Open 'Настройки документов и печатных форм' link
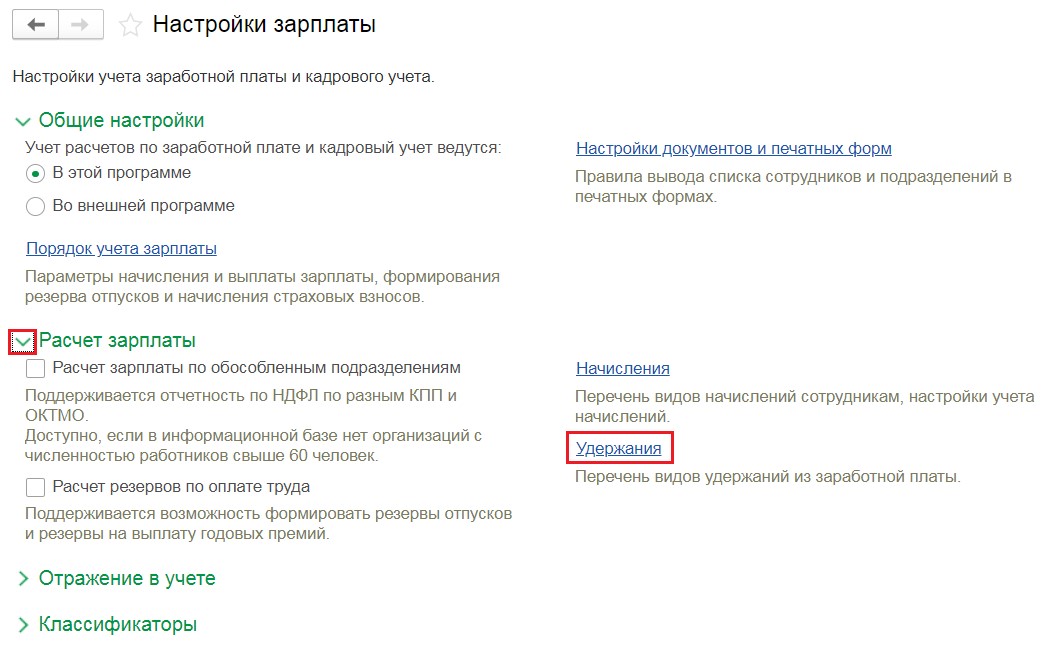This screenshot has height=657, width=1055. click(733, 148)
